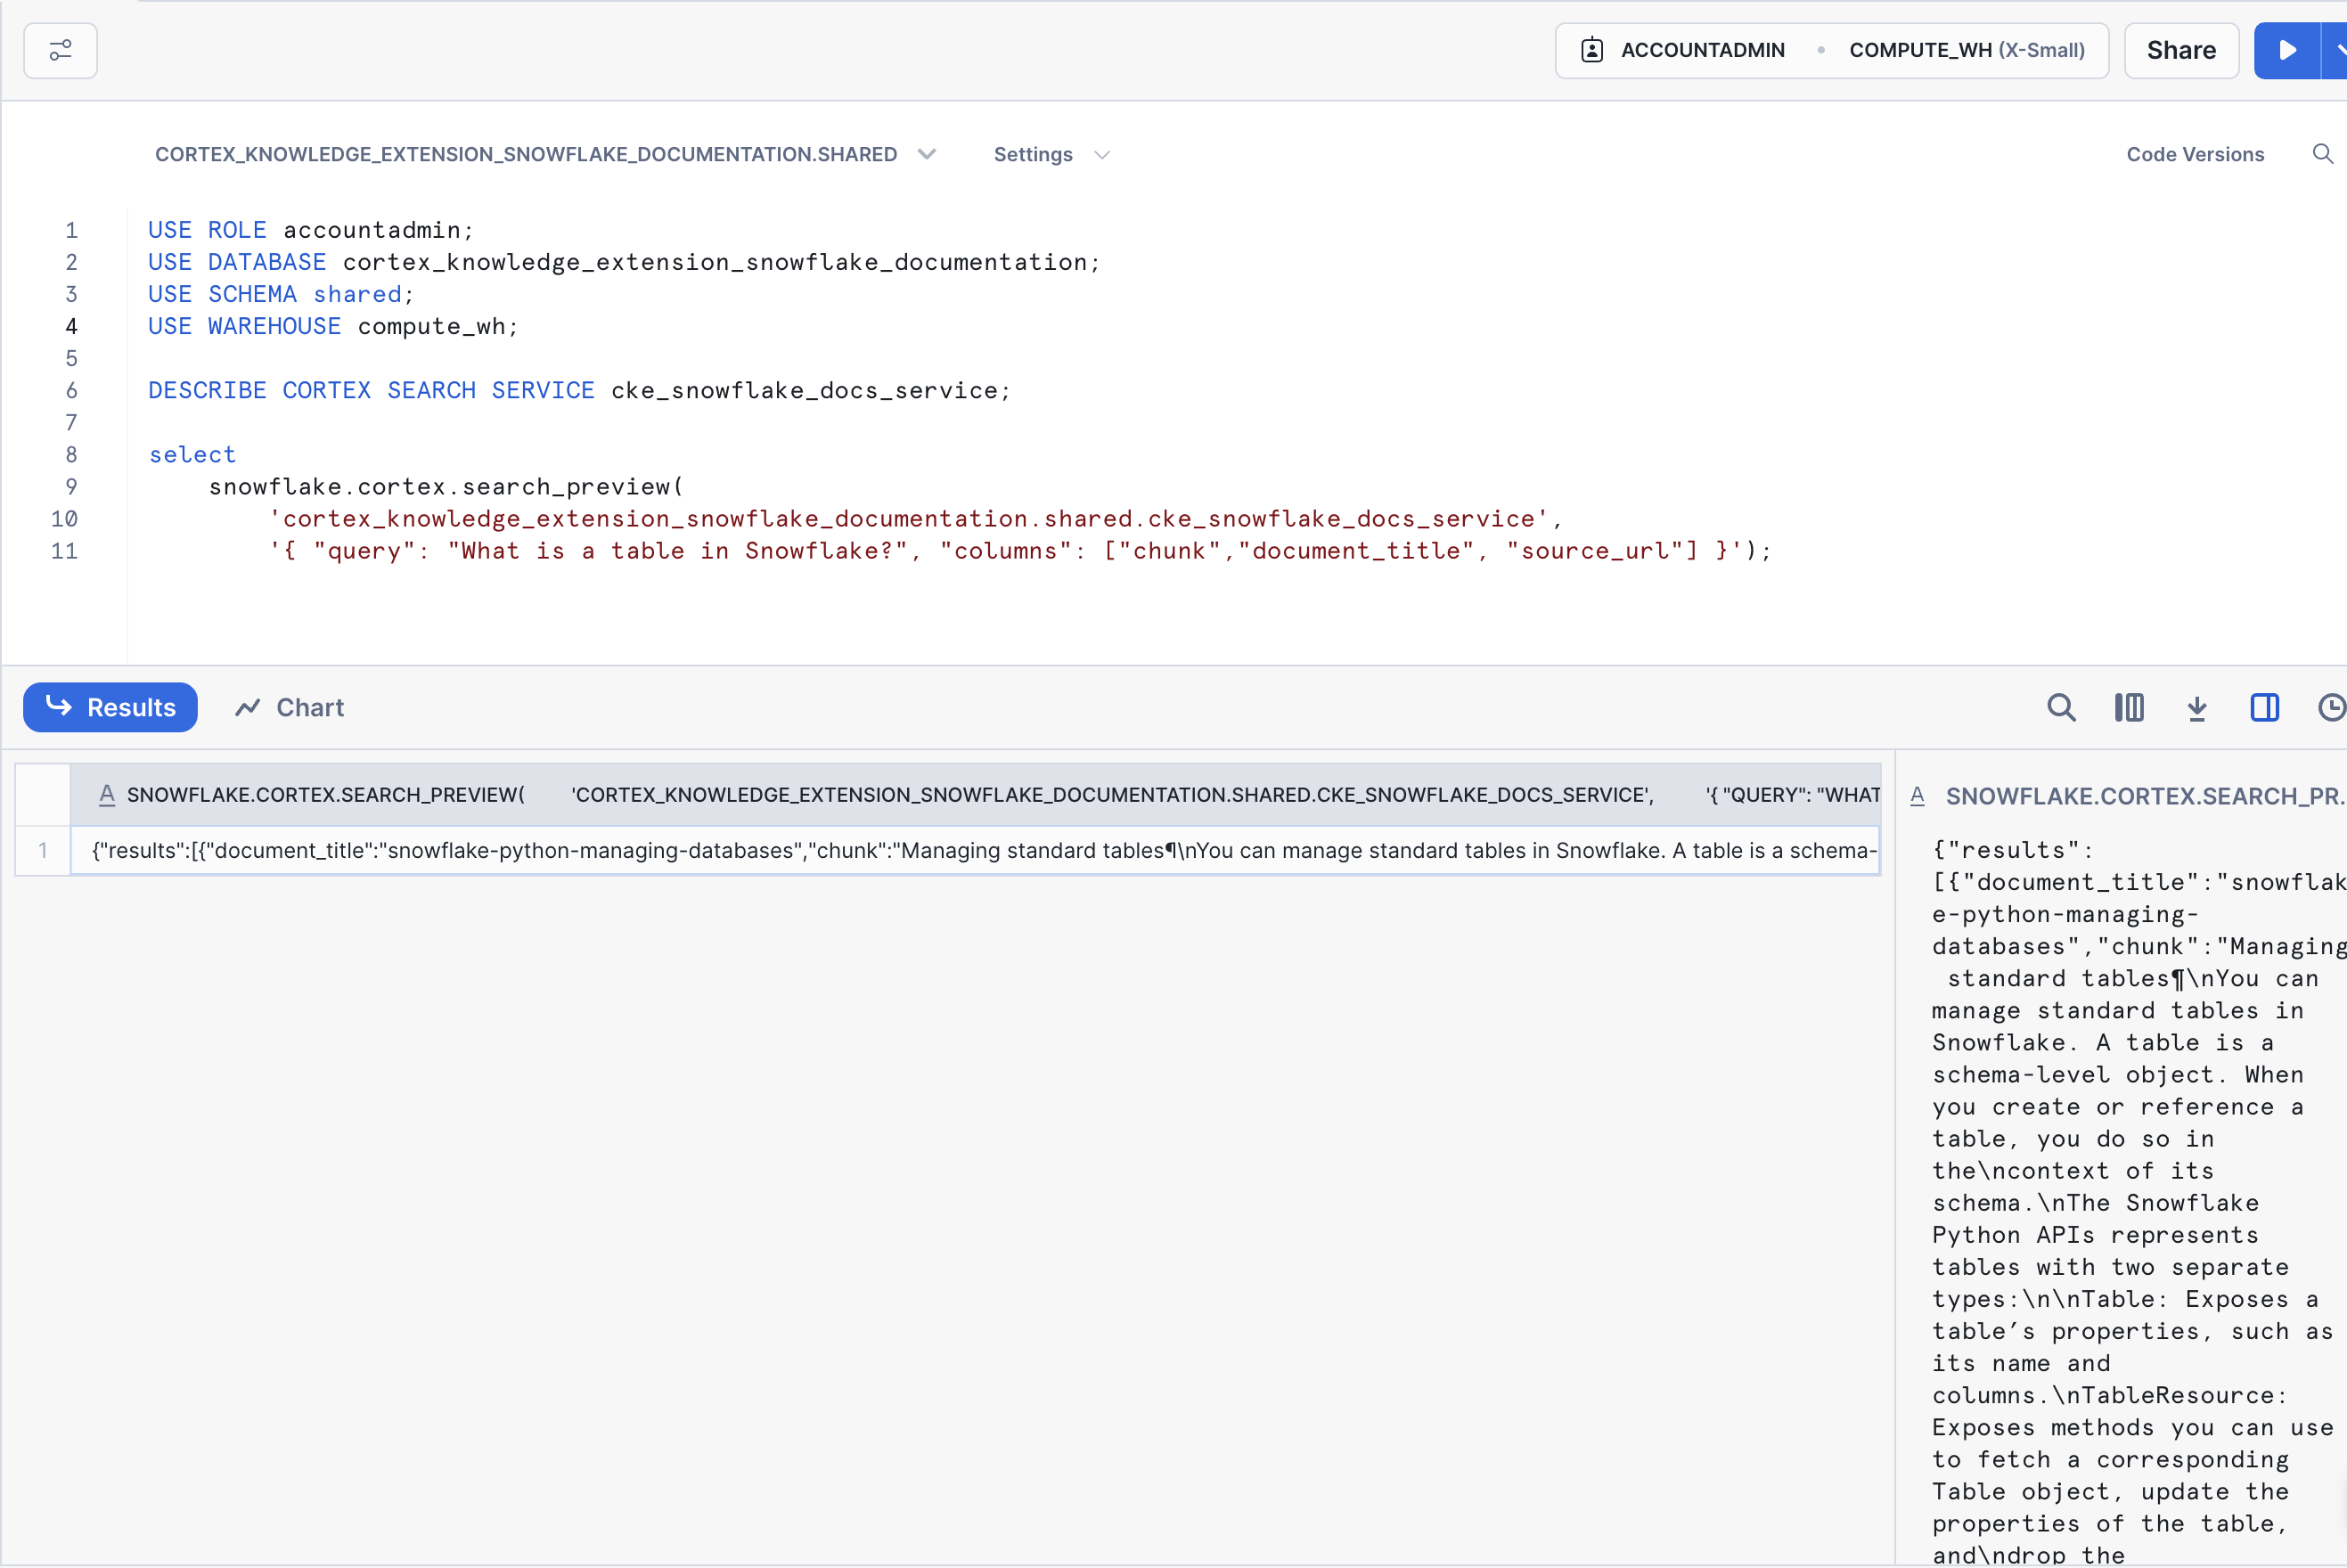This screenshot has height=1568, width=2347.
Task: Toggle the results side panel view
Action: (x=2264, y=707)
